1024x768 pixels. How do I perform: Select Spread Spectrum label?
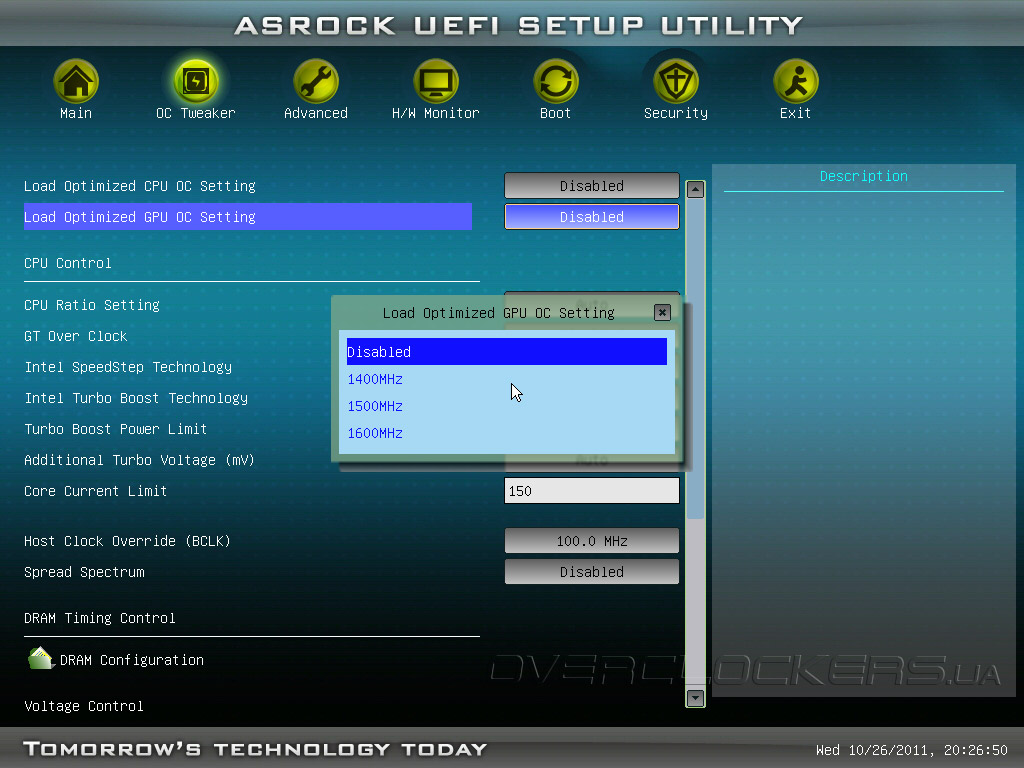tap(84, 572)
